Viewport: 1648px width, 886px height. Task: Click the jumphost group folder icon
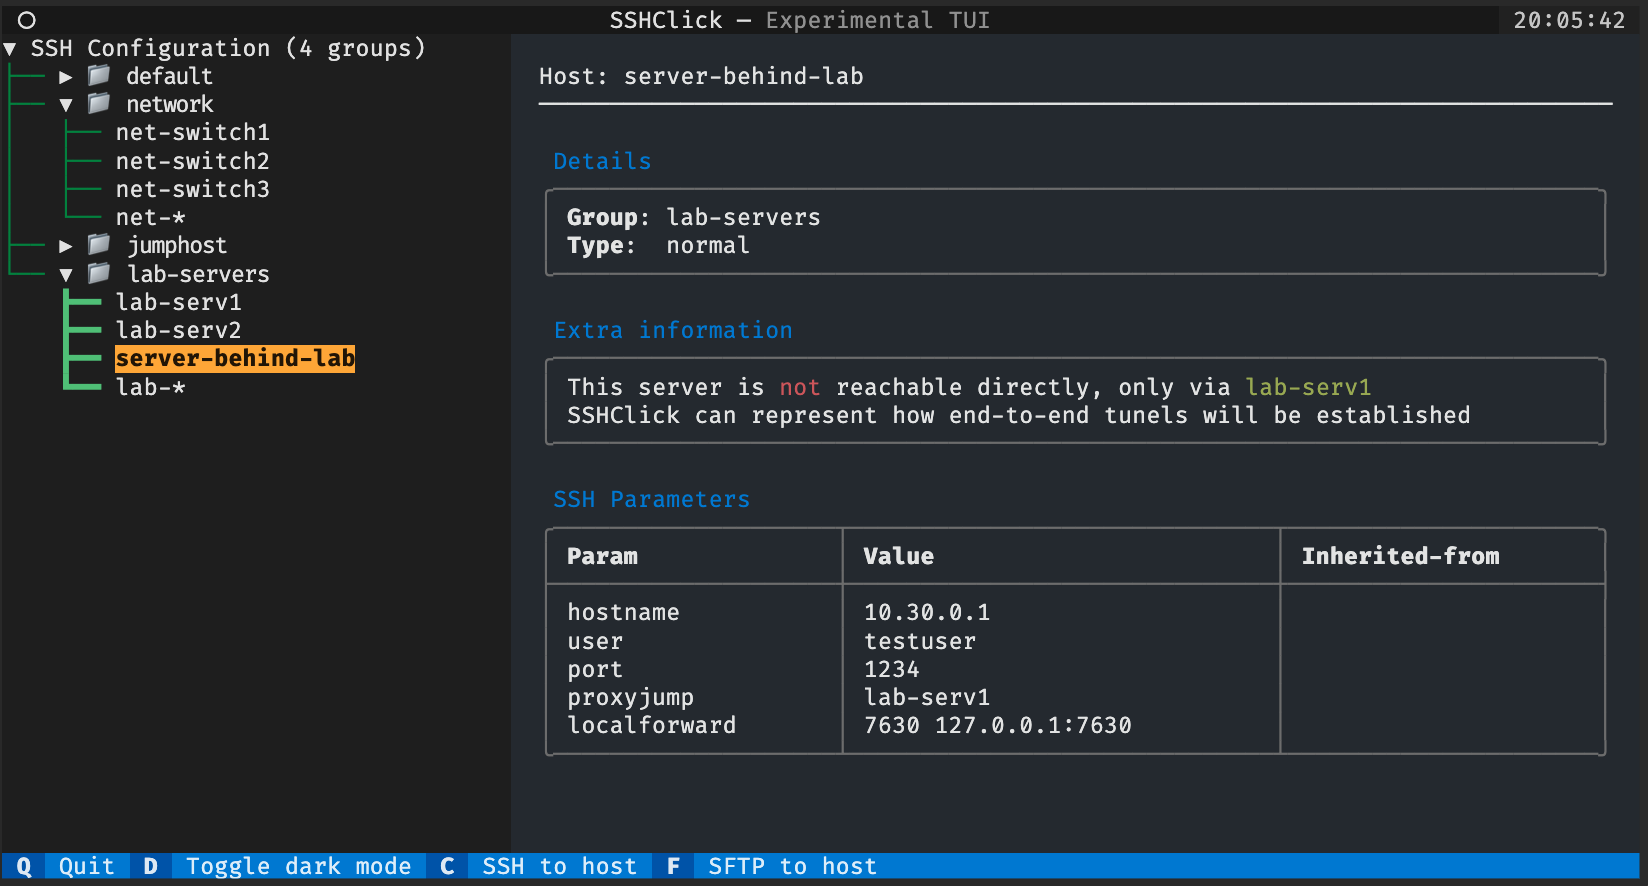99,245
